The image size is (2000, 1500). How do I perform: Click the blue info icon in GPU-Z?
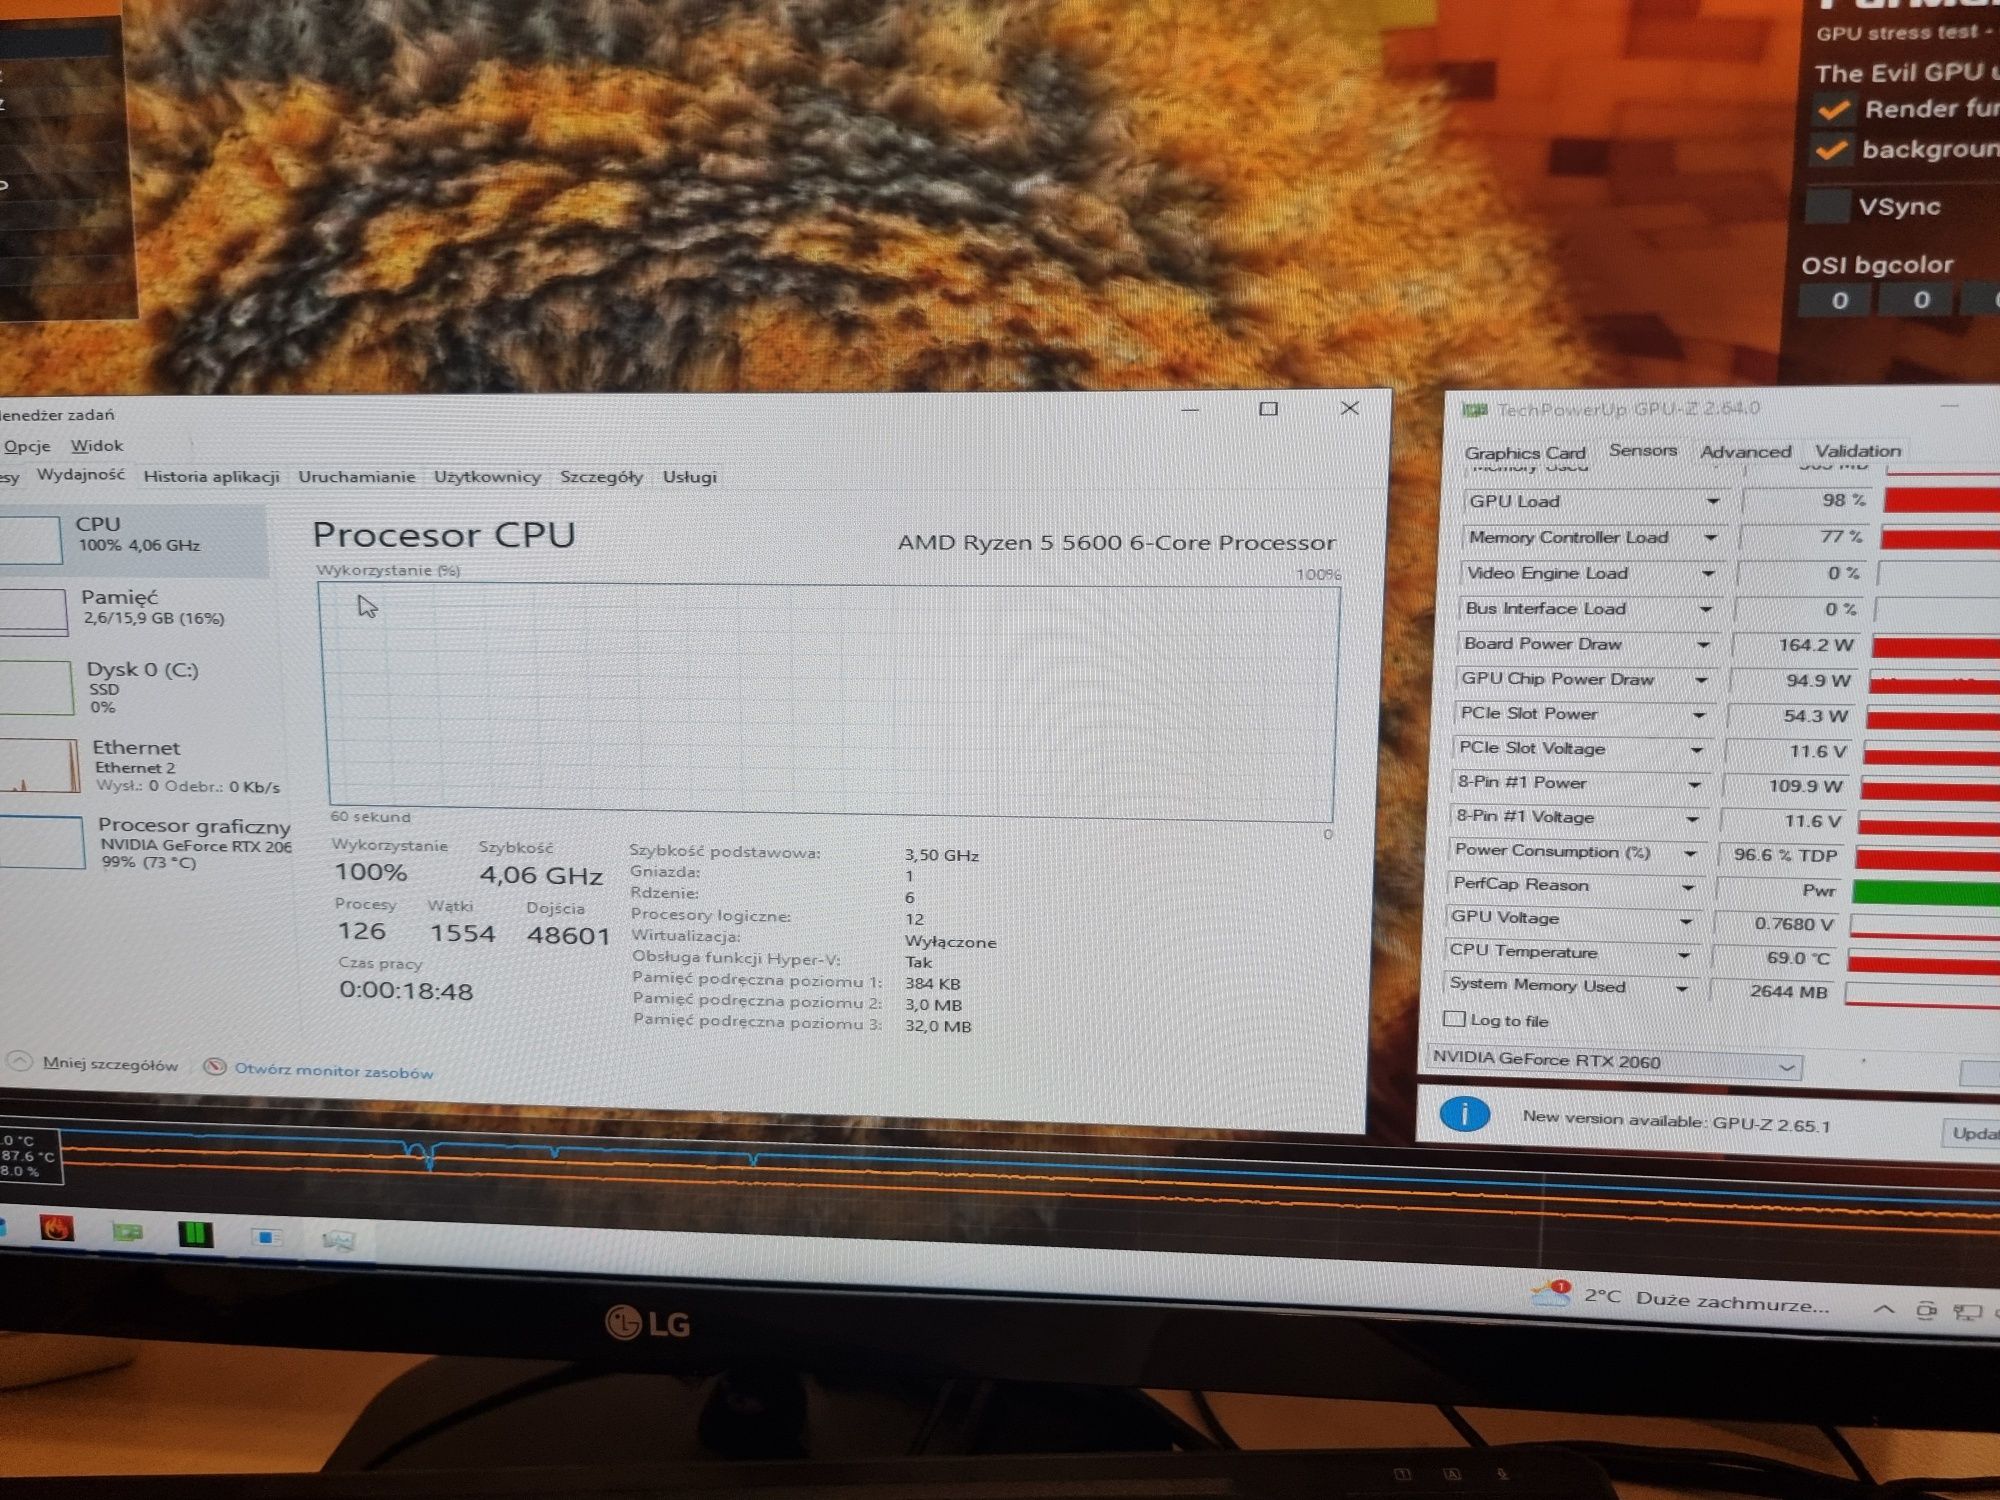(1465, 1113)
